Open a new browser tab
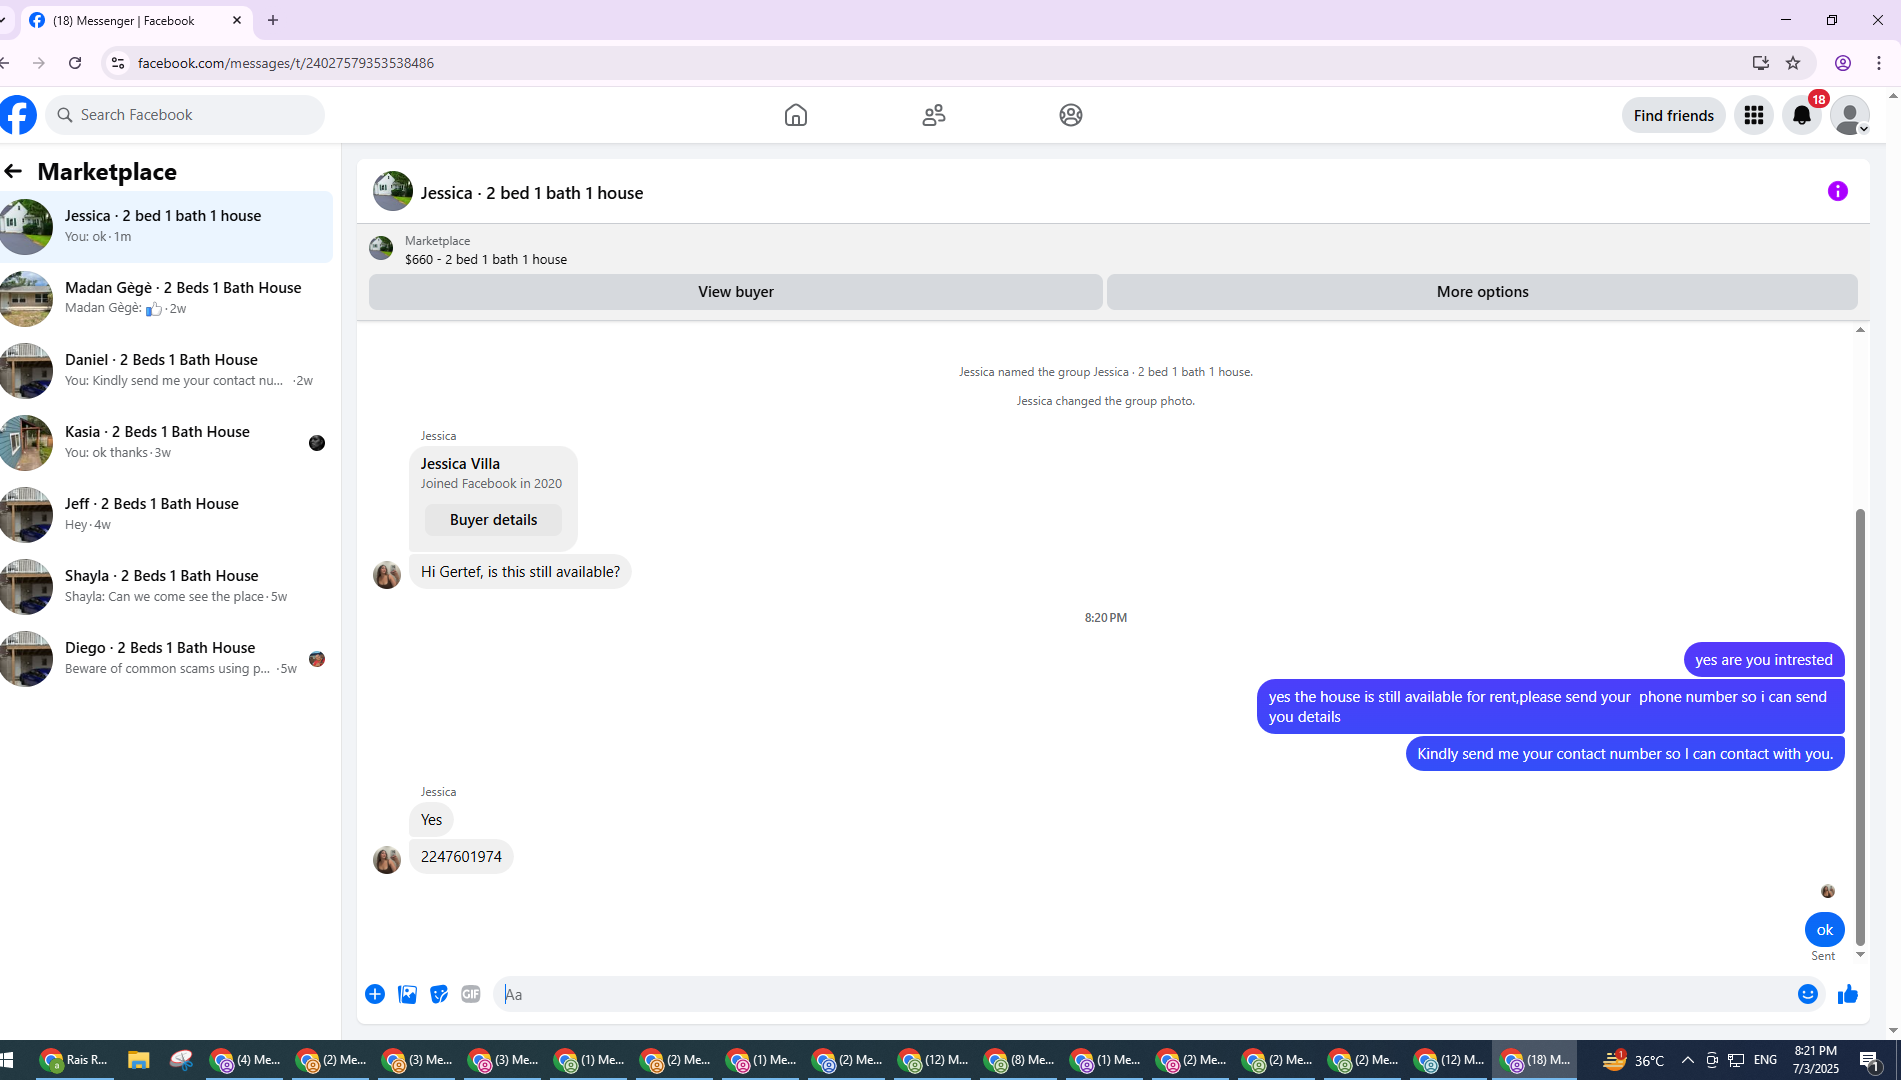This screenshot has height=1080, width=1901. click(x=273, y=20)
